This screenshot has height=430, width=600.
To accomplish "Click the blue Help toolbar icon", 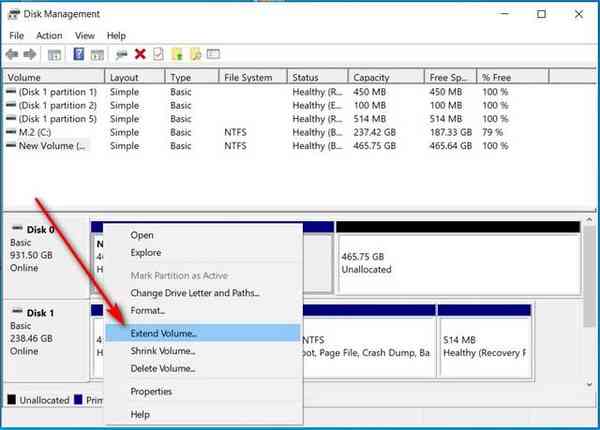I will (x=79, y=54).
